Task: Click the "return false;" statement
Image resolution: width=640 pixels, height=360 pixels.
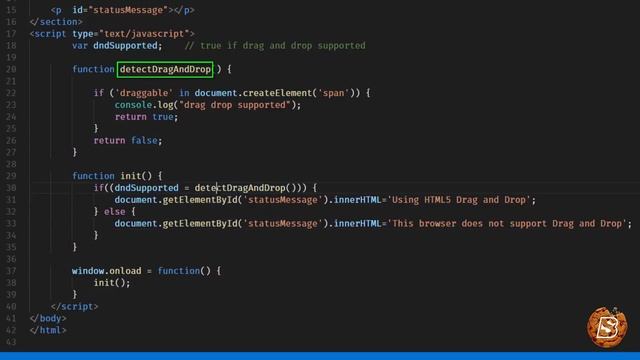Action: pyautogui.click(x=128, y=140)
